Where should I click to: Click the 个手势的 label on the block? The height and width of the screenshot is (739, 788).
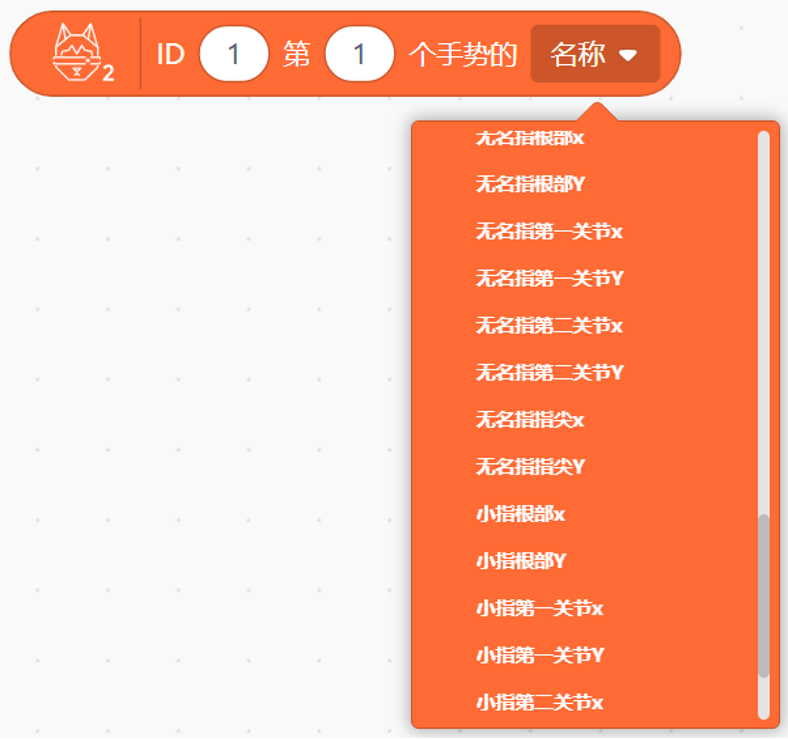click(x=463, y=54)
